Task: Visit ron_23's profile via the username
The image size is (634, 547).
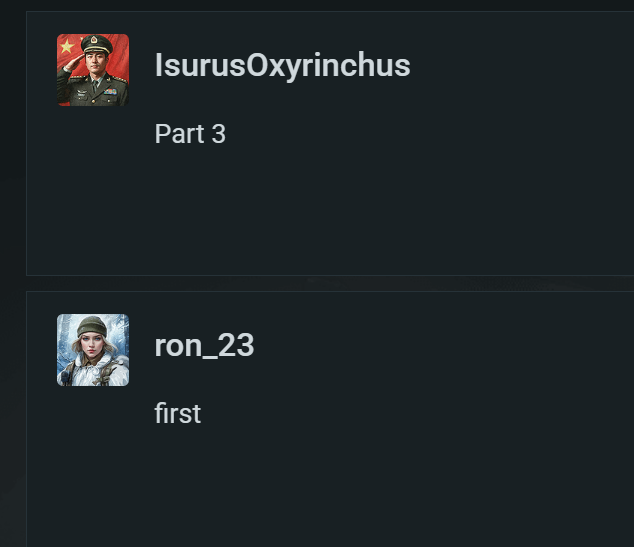Action: (204, 346)
